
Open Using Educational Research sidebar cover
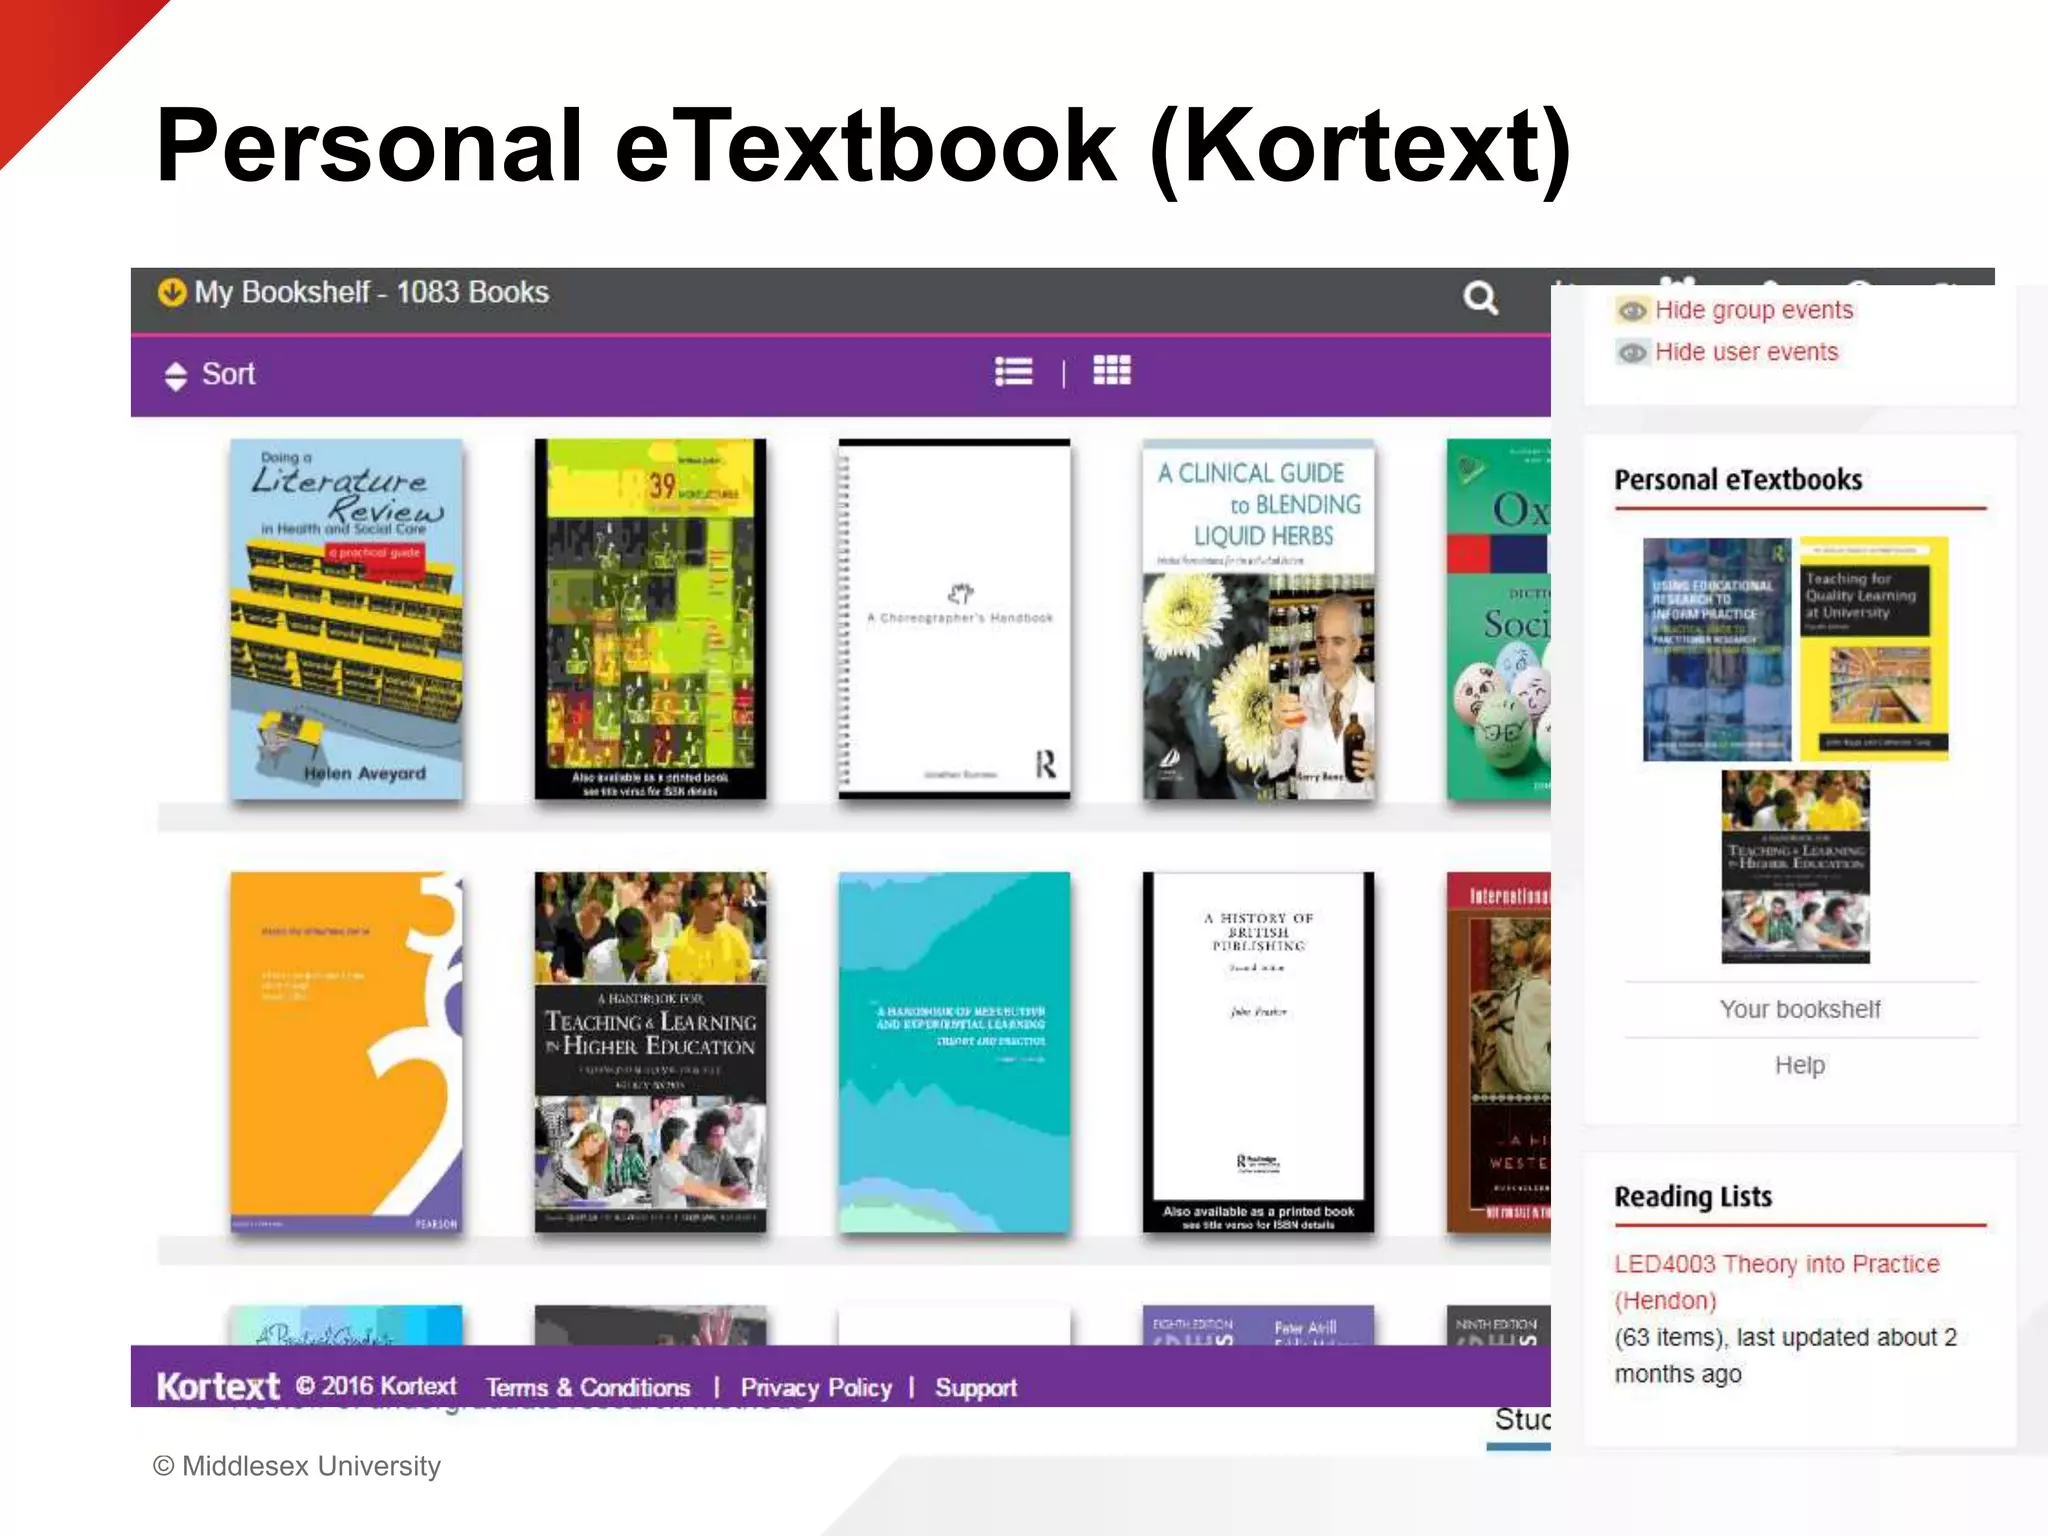tap(1717, 650)
